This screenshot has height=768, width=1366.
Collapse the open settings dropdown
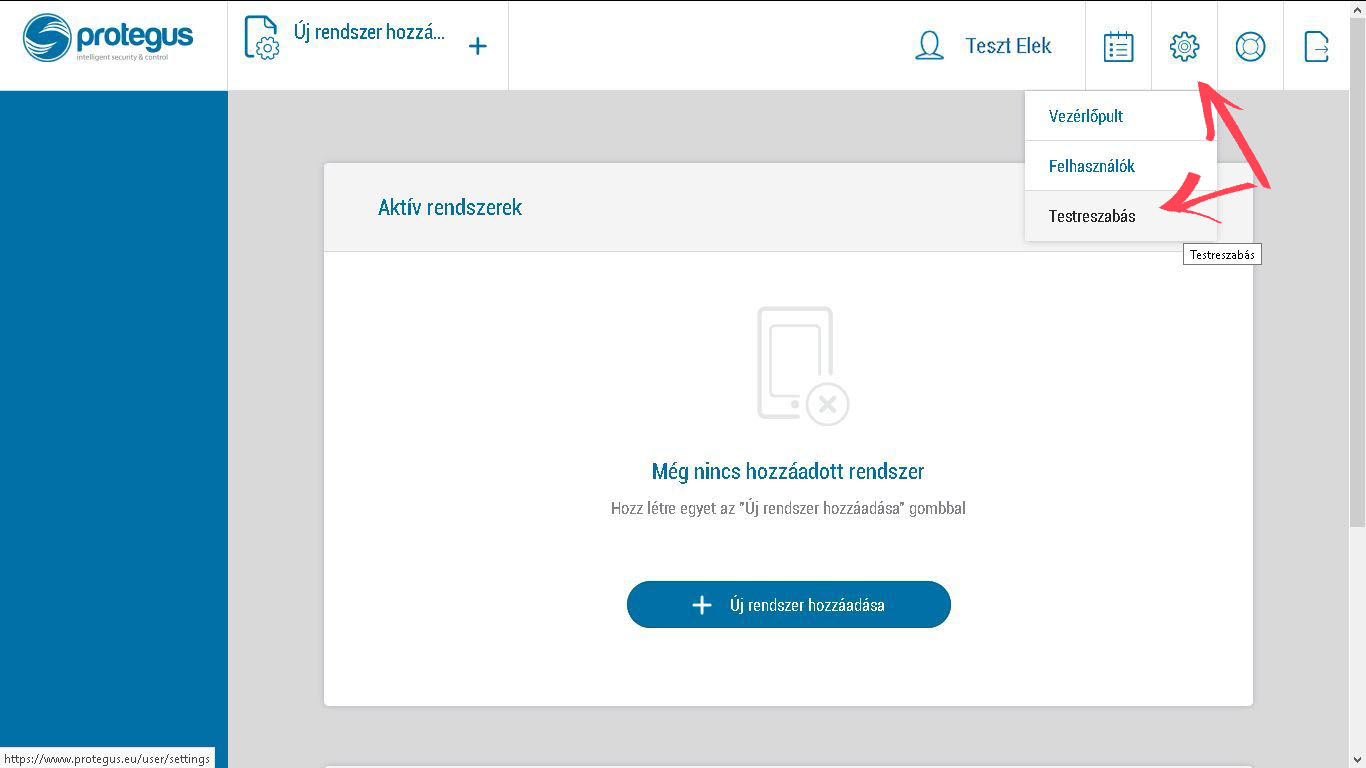click(1183, 45)
